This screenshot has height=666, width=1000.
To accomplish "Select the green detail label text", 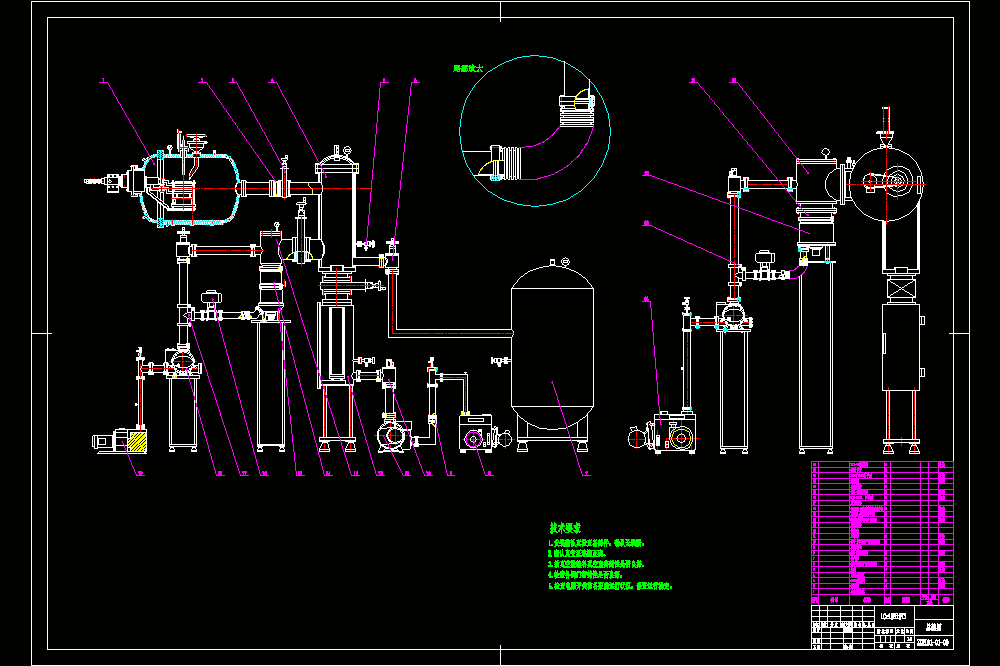I will pos(468,68).
